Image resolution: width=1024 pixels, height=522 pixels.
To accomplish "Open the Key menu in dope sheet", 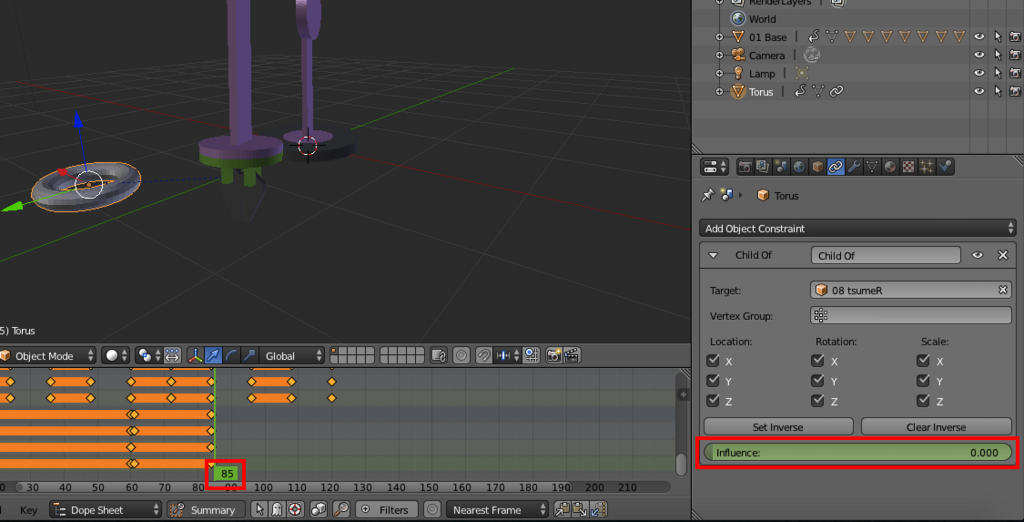I will (x=29, y=510).
